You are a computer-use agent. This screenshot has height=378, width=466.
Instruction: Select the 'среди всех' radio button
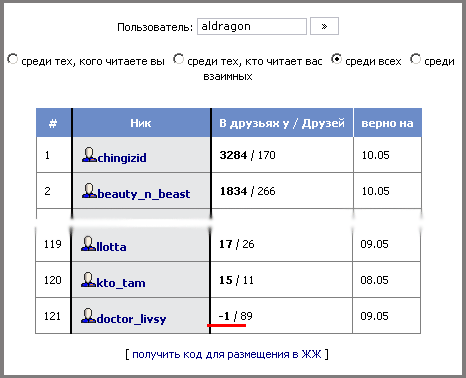tap(337, 59)
